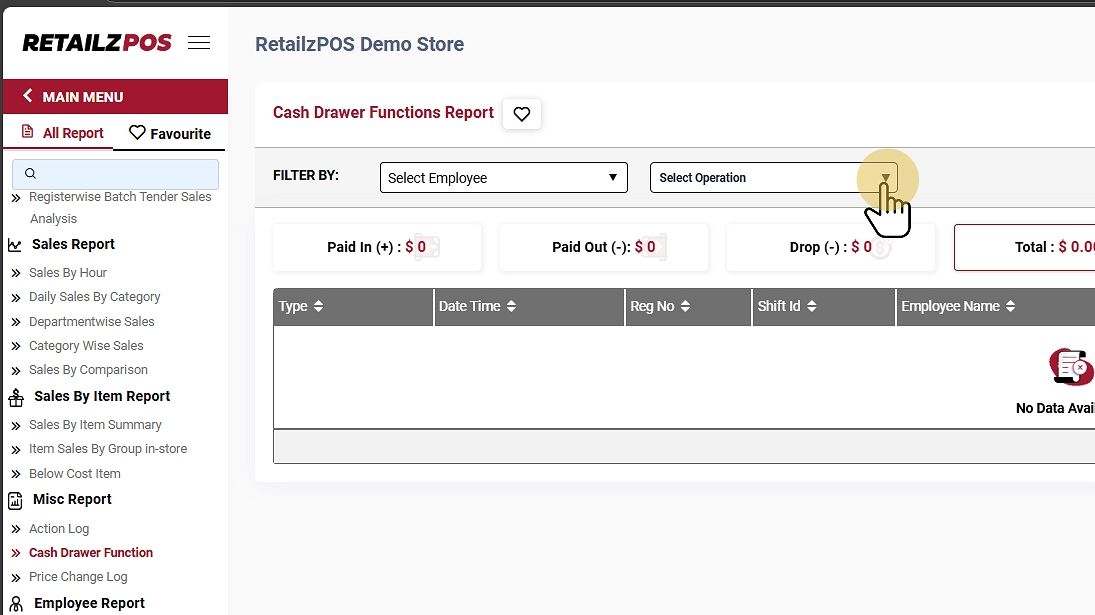
Task: Sort by Shift Id column arrows
Action: pyautogui.click(x=812, y=307)
